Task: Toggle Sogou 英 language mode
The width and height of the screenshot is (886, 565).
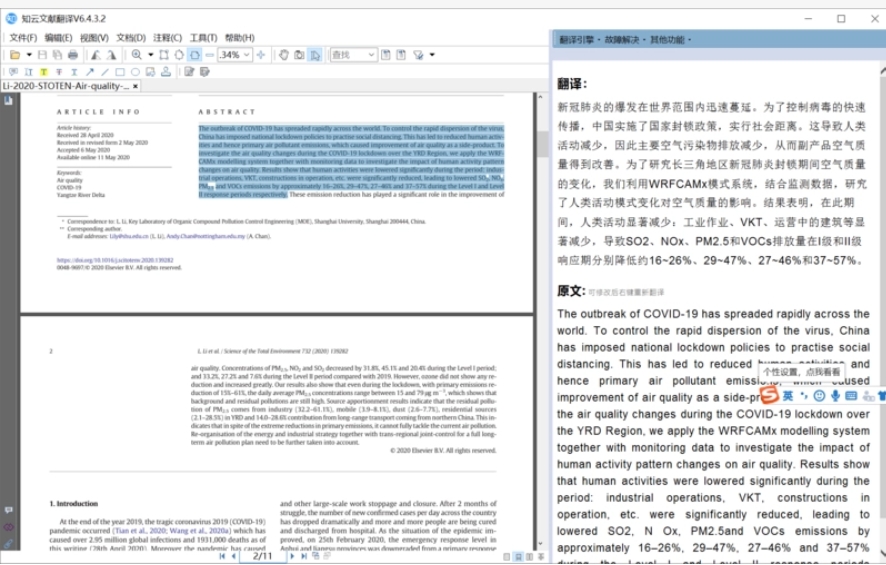Action: point(788,396)
